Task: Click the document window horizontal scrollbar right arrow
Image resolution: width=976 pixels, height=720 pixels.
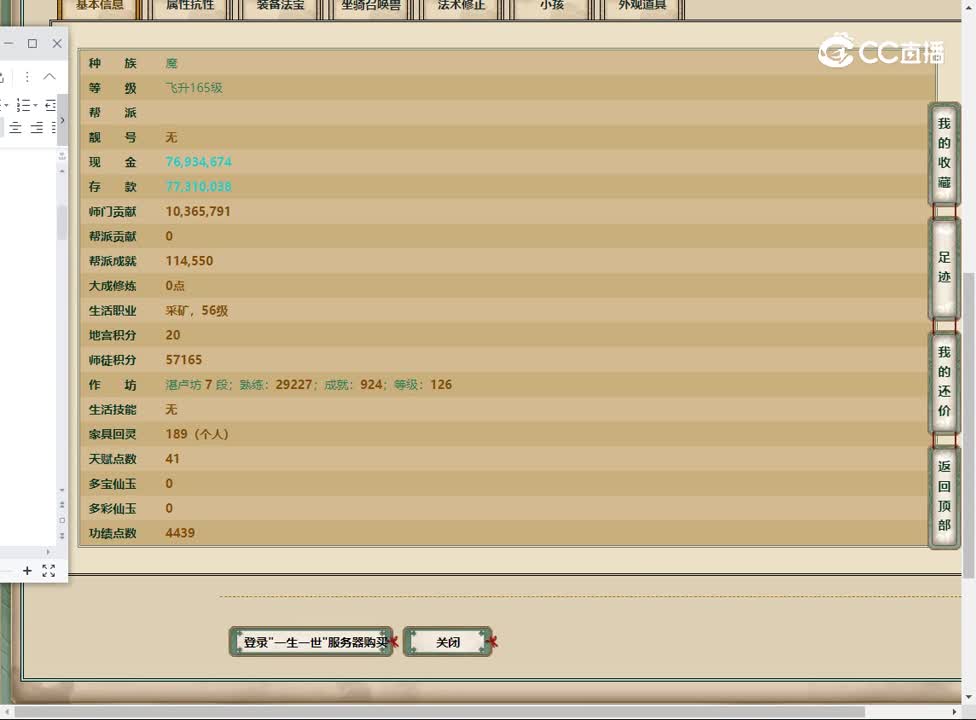Action: tap(48, 551)
